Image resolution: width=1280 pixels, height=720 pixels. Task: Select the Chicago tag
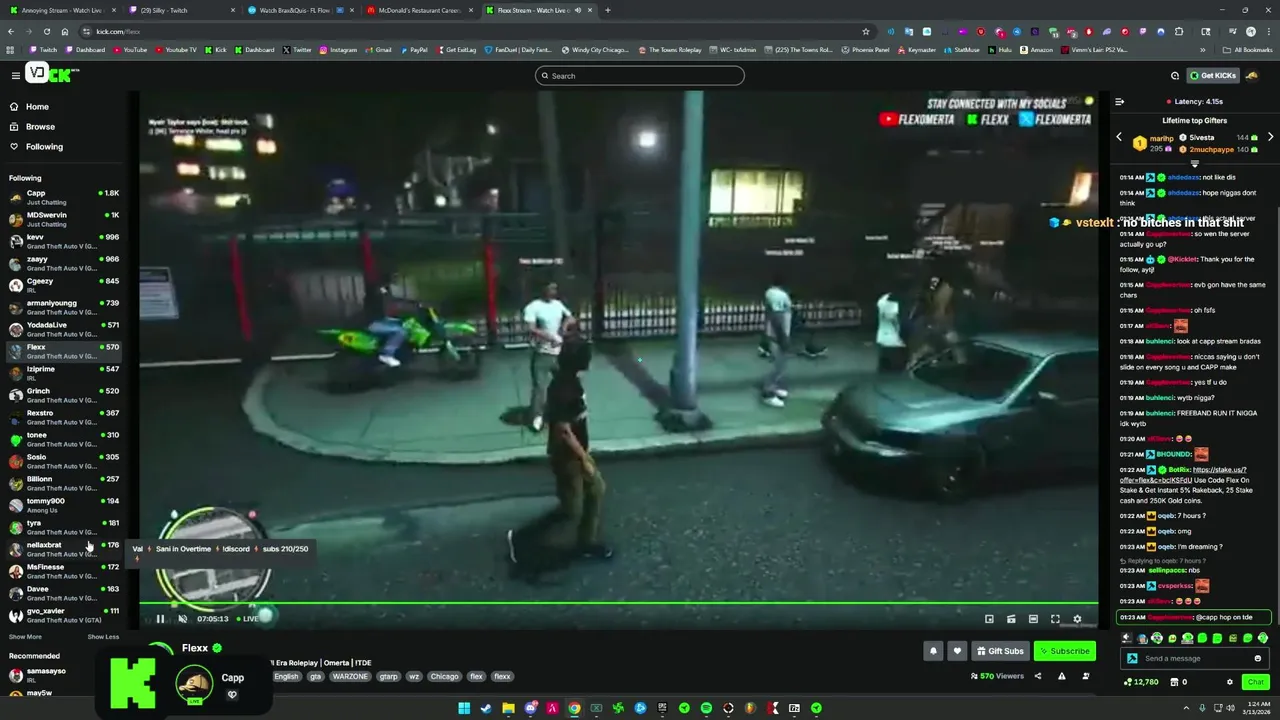point(444,676)
